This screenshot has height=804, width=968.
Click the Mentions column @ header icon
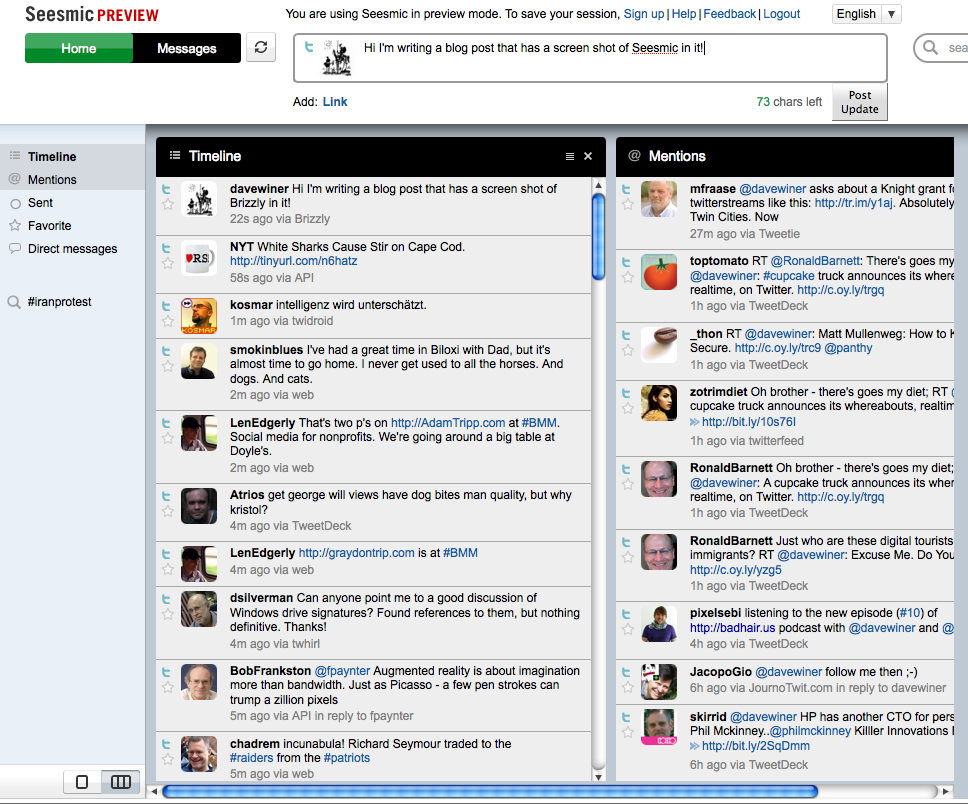(x=634, y=156)
